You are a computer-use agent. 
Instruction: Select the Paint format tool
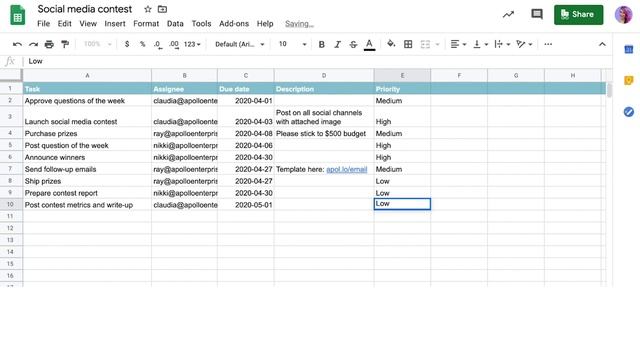click(65, 44)
